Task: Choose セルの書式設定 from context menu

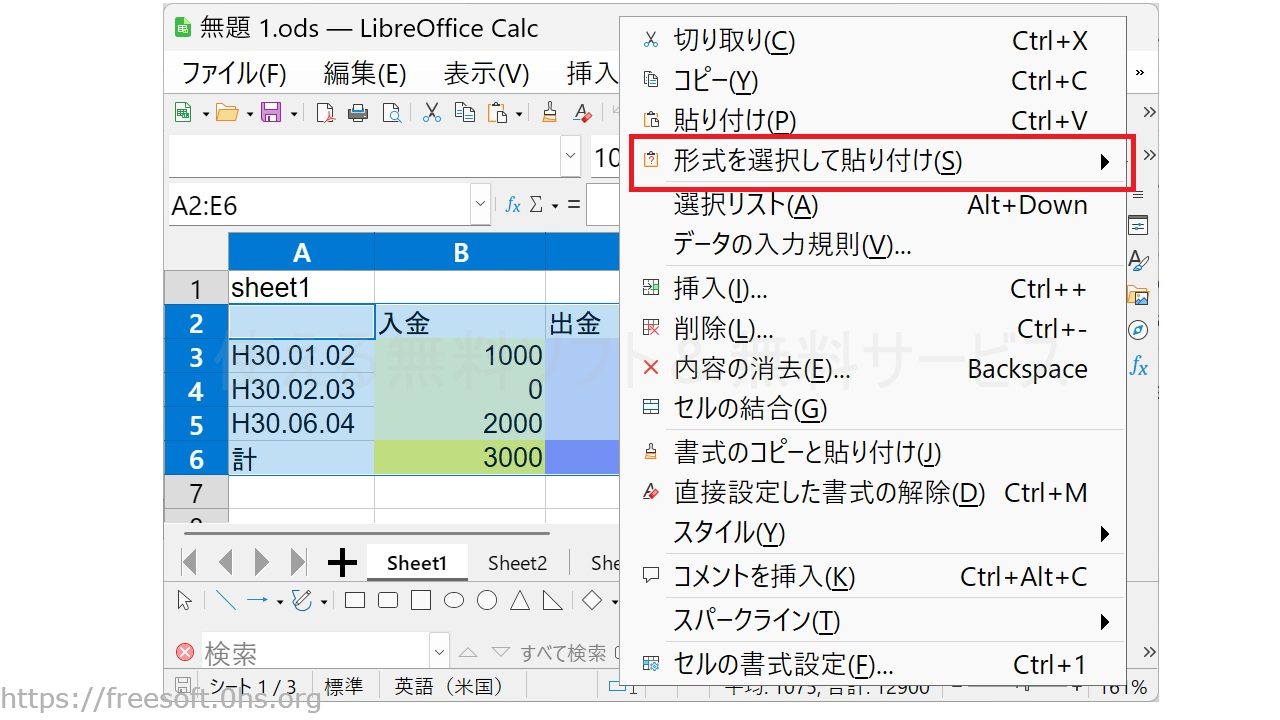Action: click(782, 665)
